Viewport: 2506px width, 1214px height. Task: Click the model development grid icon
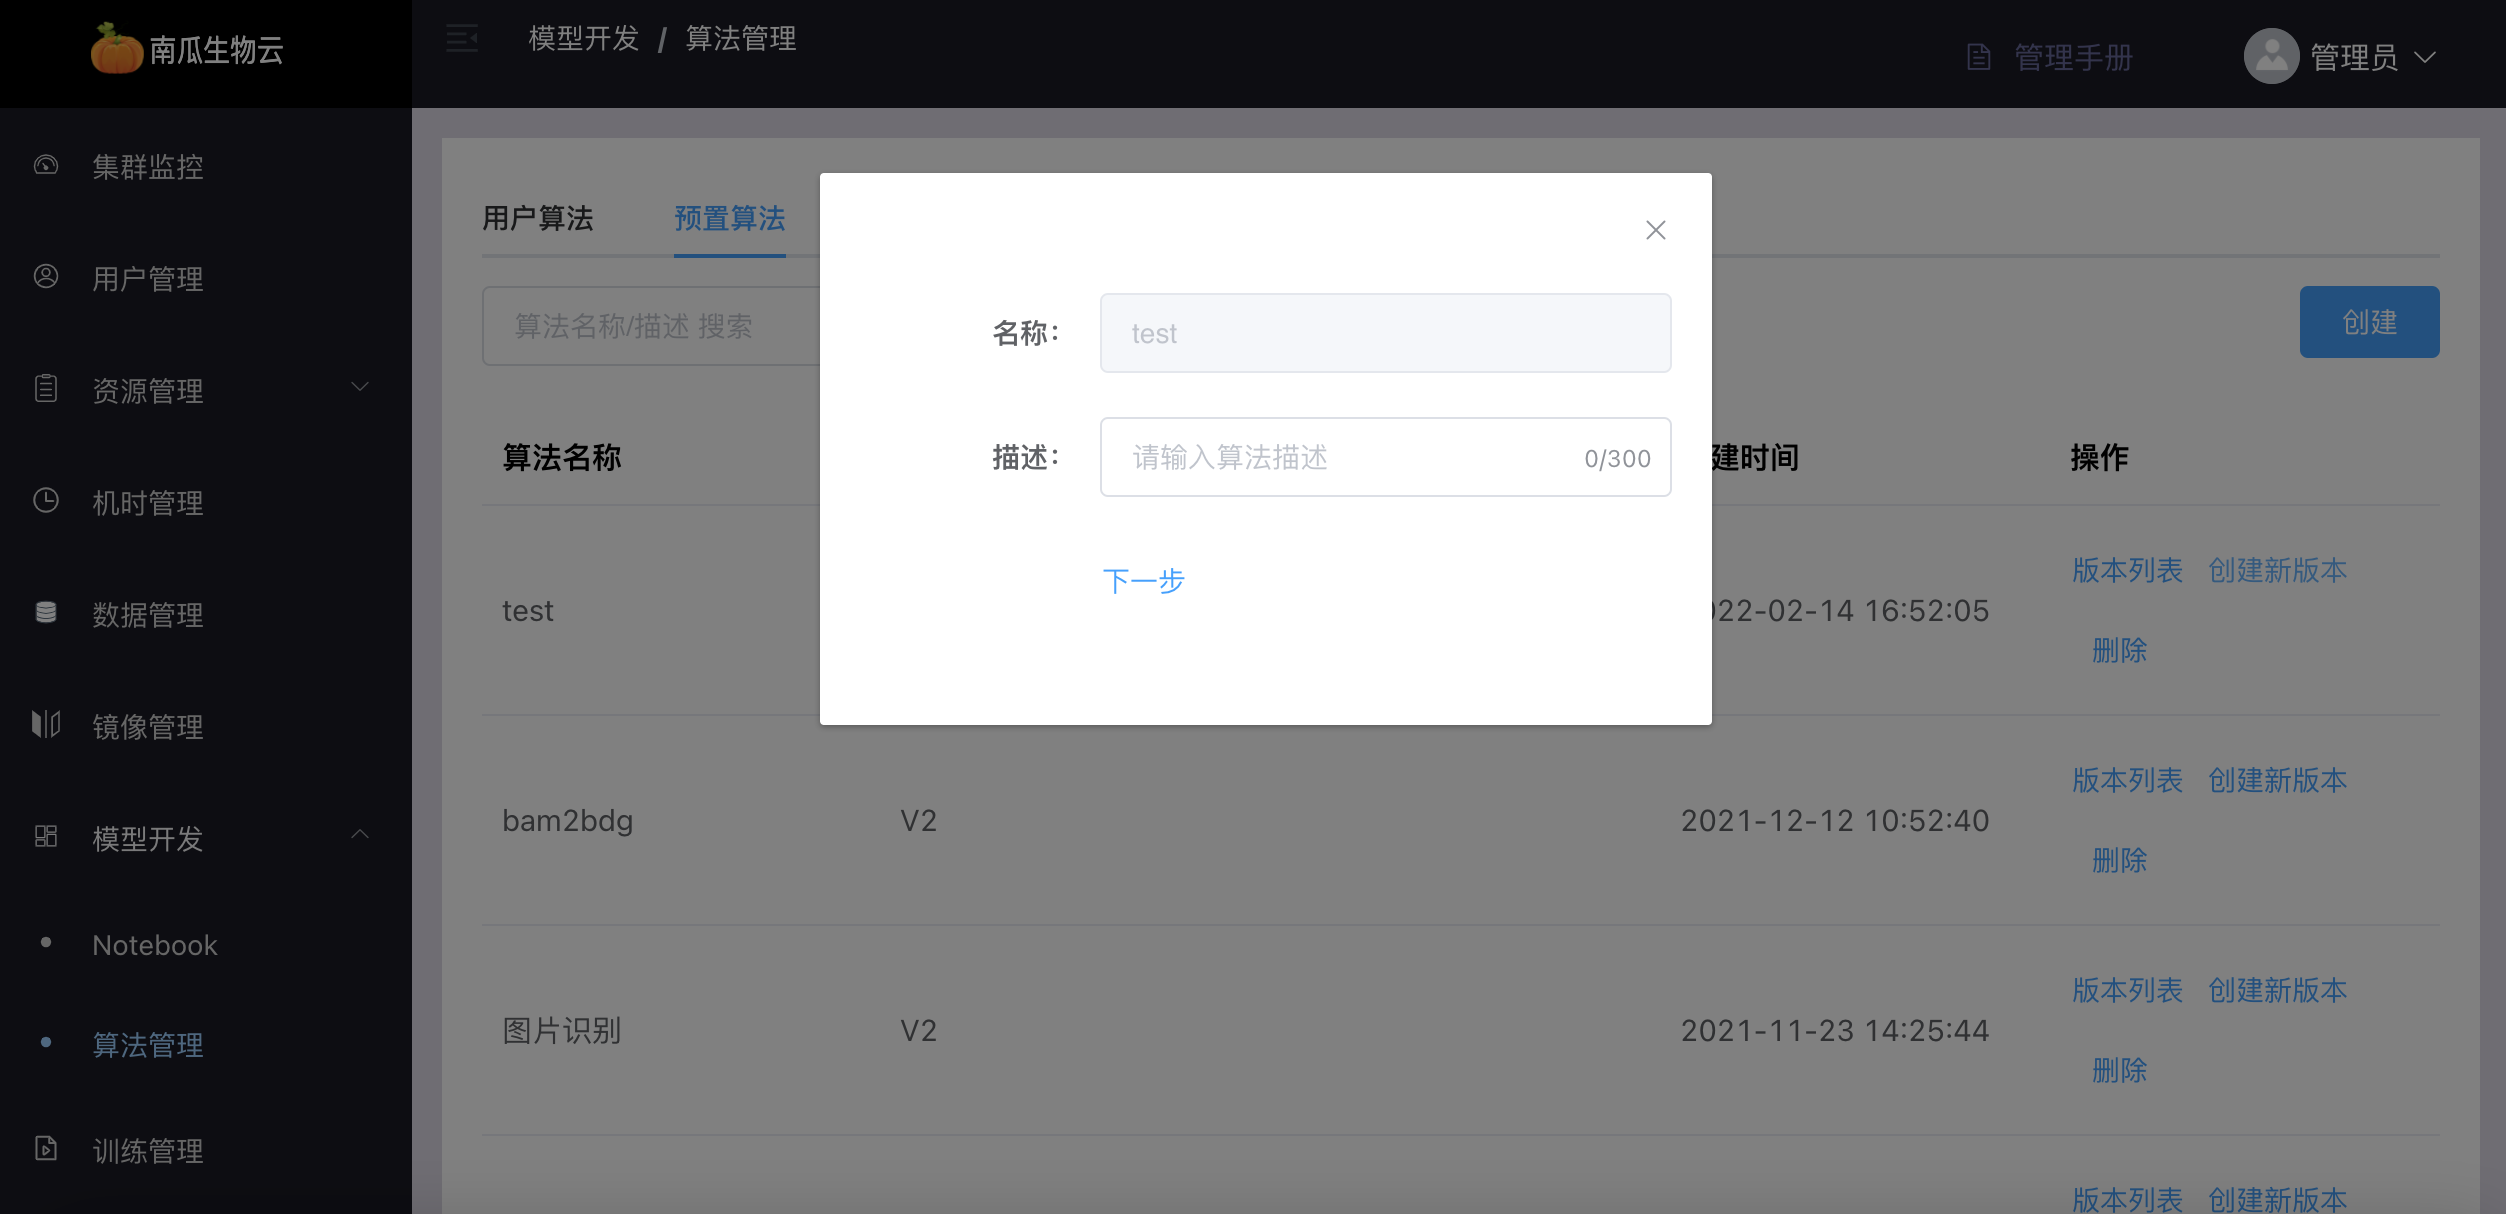46,836
